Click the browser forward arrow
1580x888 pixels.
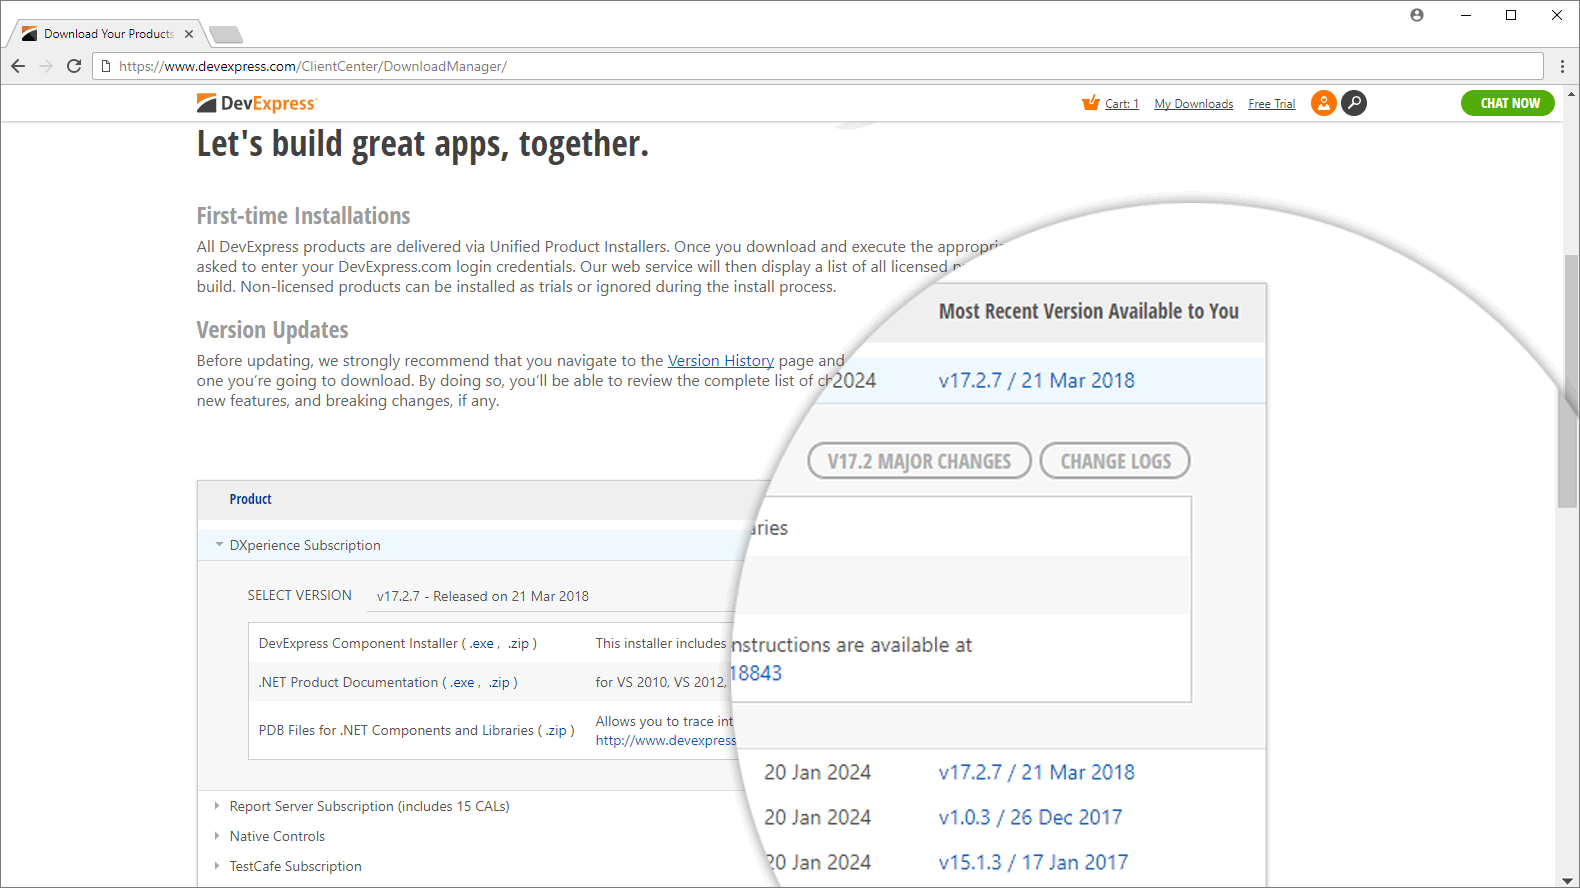[x=46, y=66]
